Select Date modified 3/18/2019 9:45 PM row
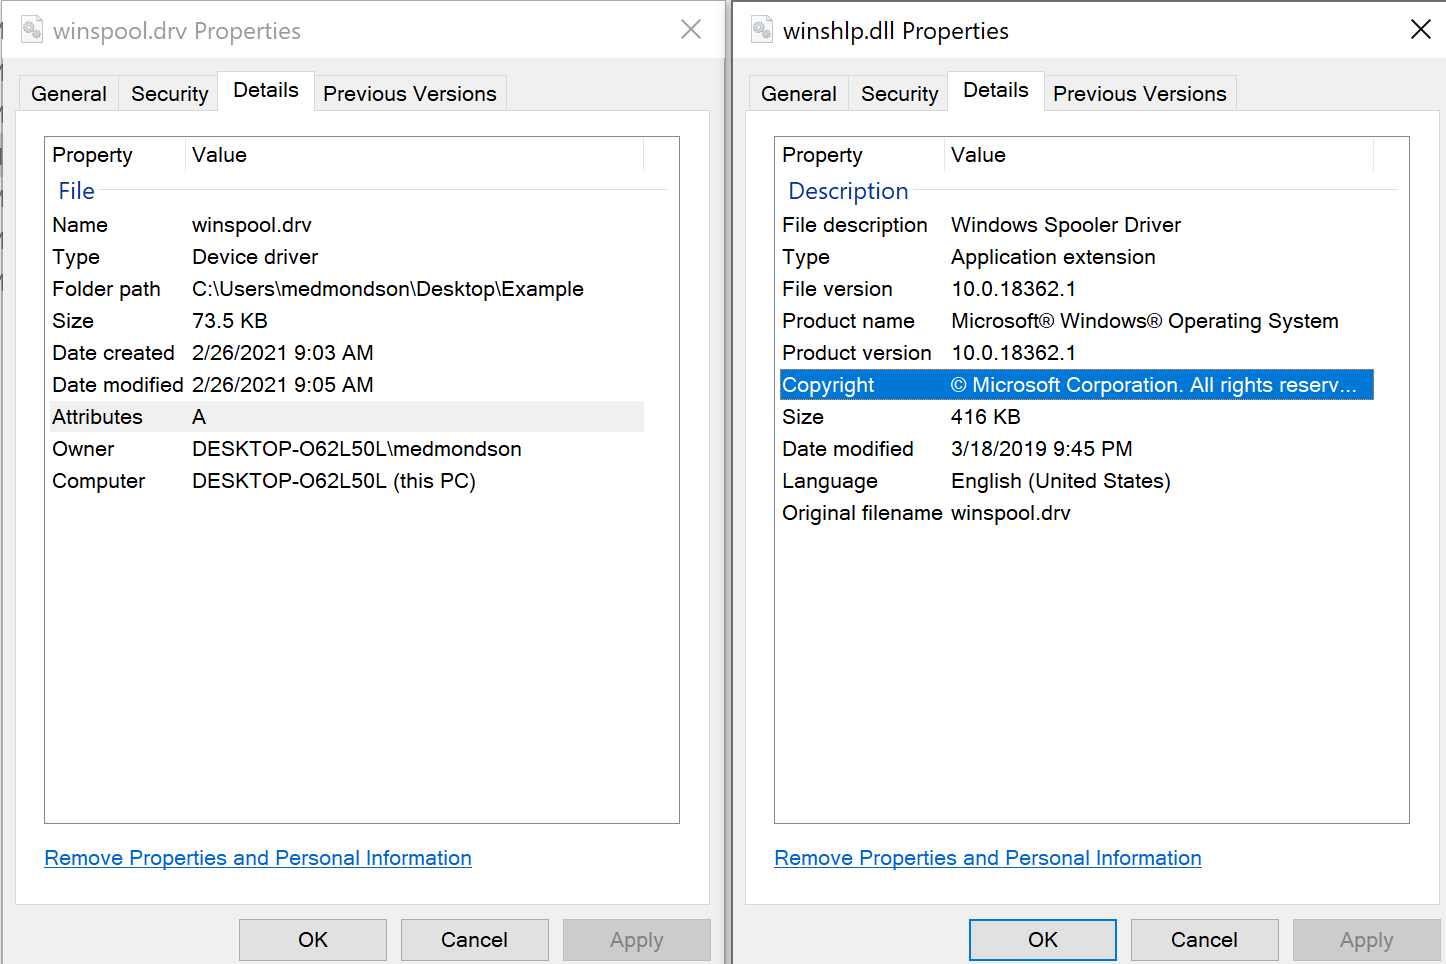This screenshot has height=964, width=1446. pos(1076,449)
